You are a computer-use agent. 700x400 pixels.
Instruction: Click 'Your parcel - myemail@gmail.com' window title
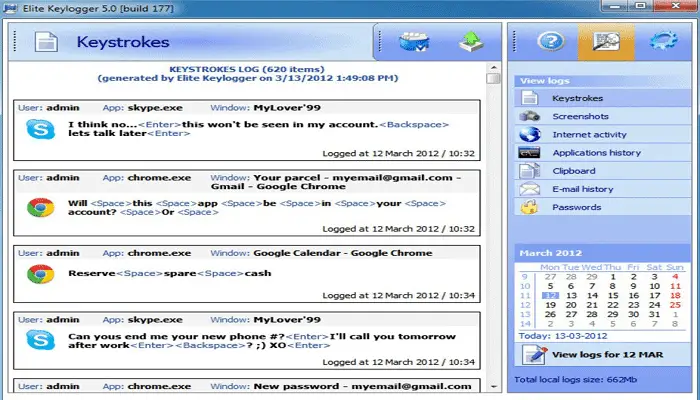point(337,182)
